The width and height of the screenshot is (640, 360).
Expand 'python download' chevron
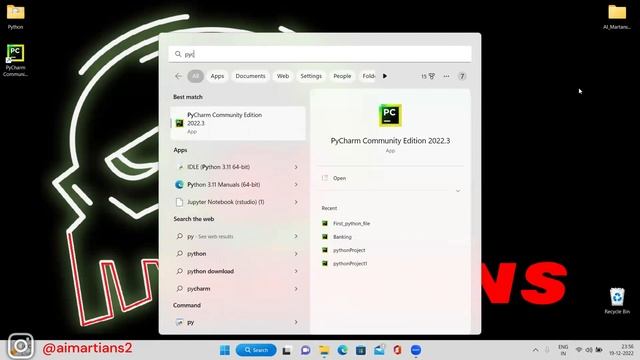[296, 271]
